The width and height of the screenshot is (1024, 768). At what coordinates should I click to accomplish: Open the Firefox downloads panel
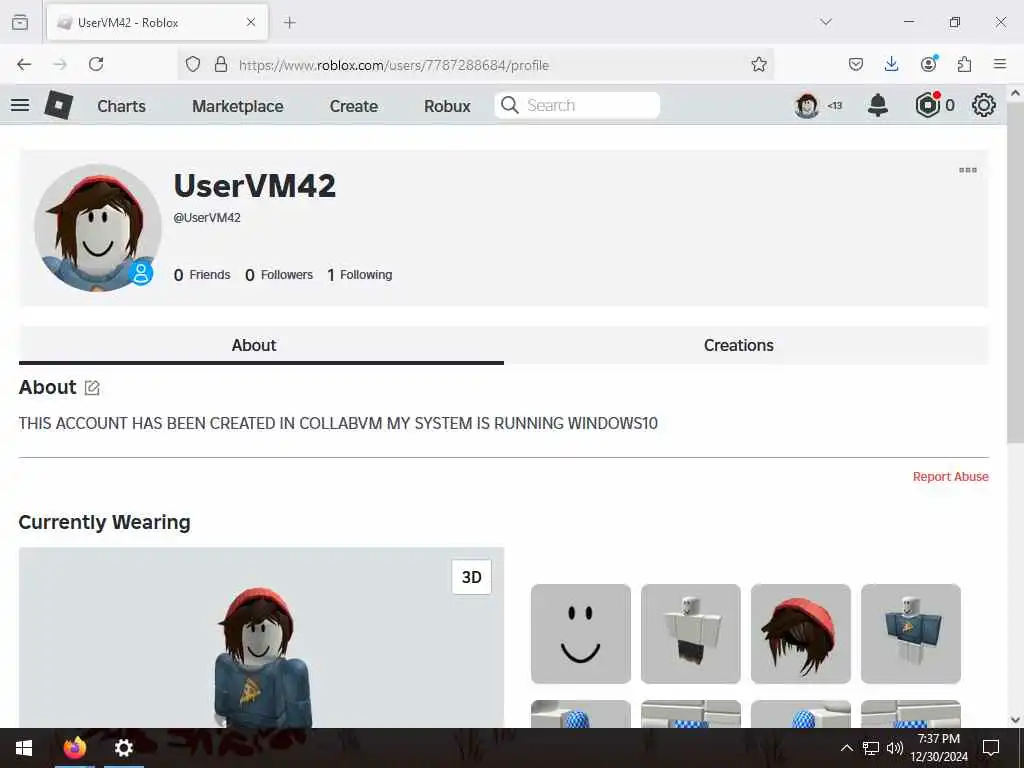pyautogui.click(x=891, y=64)
